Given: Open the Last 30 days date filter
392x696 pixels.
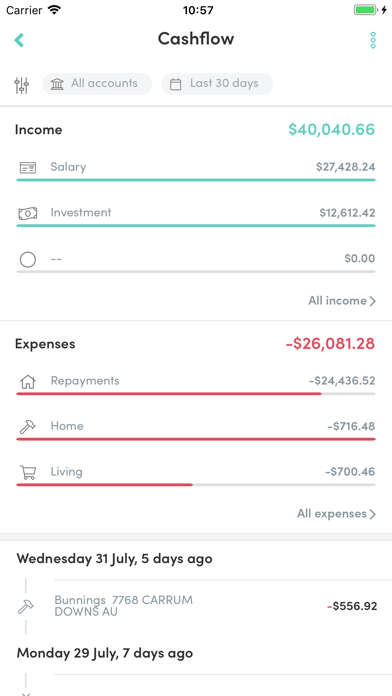Looking at the screenshot, I should 217,84.
